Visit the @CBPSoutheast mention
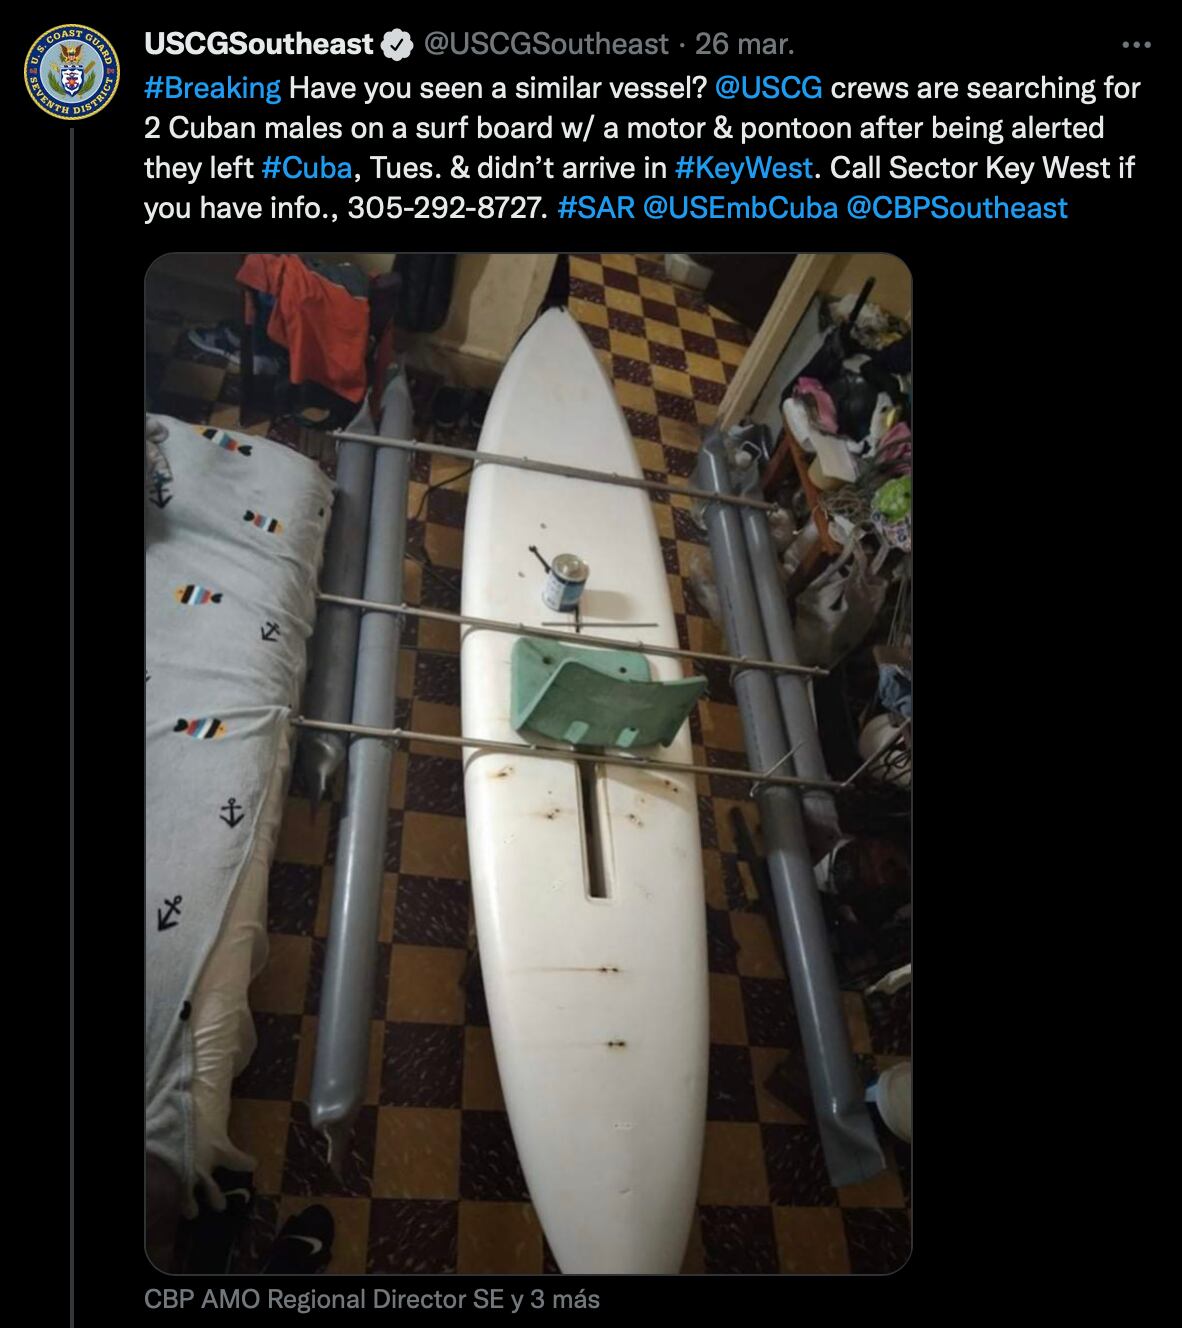This screenshot has height=1328, width=1182. tap(957, 207)
